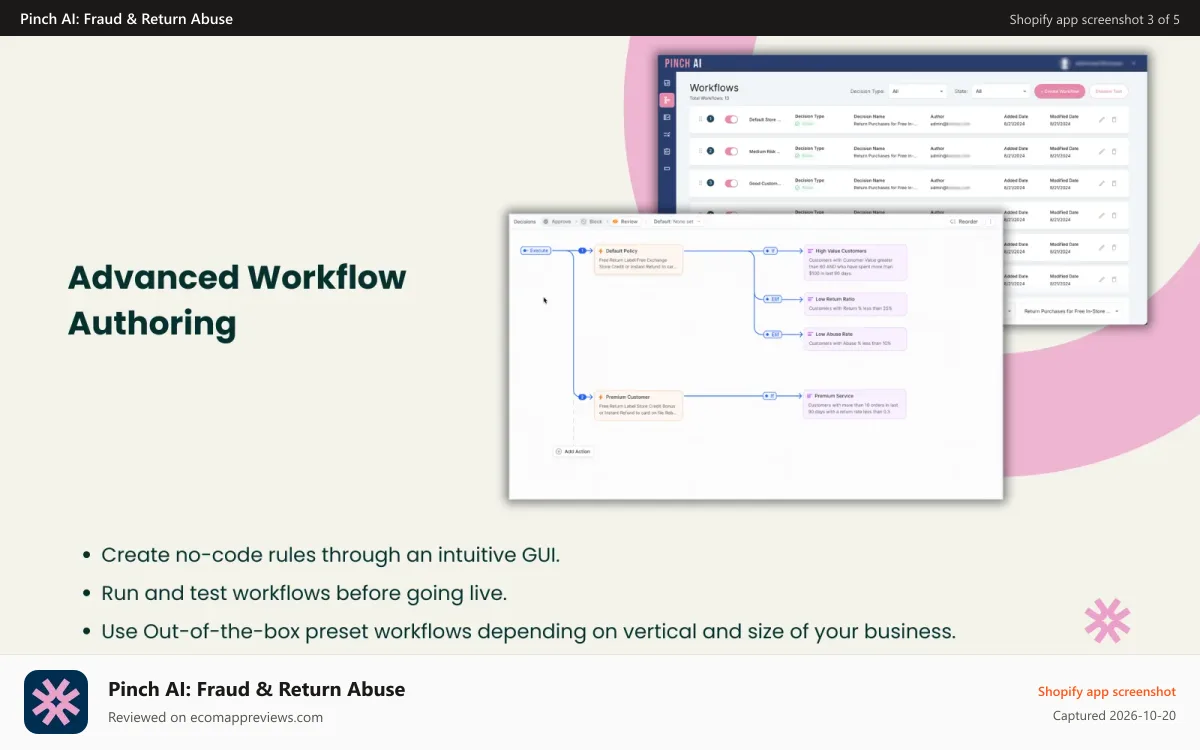Image resolution: width=1200 pixels, height=750 pixels.
Task: Open the highlighted Workflows icon in the sidebar
Action: click(x=667, y=100)
